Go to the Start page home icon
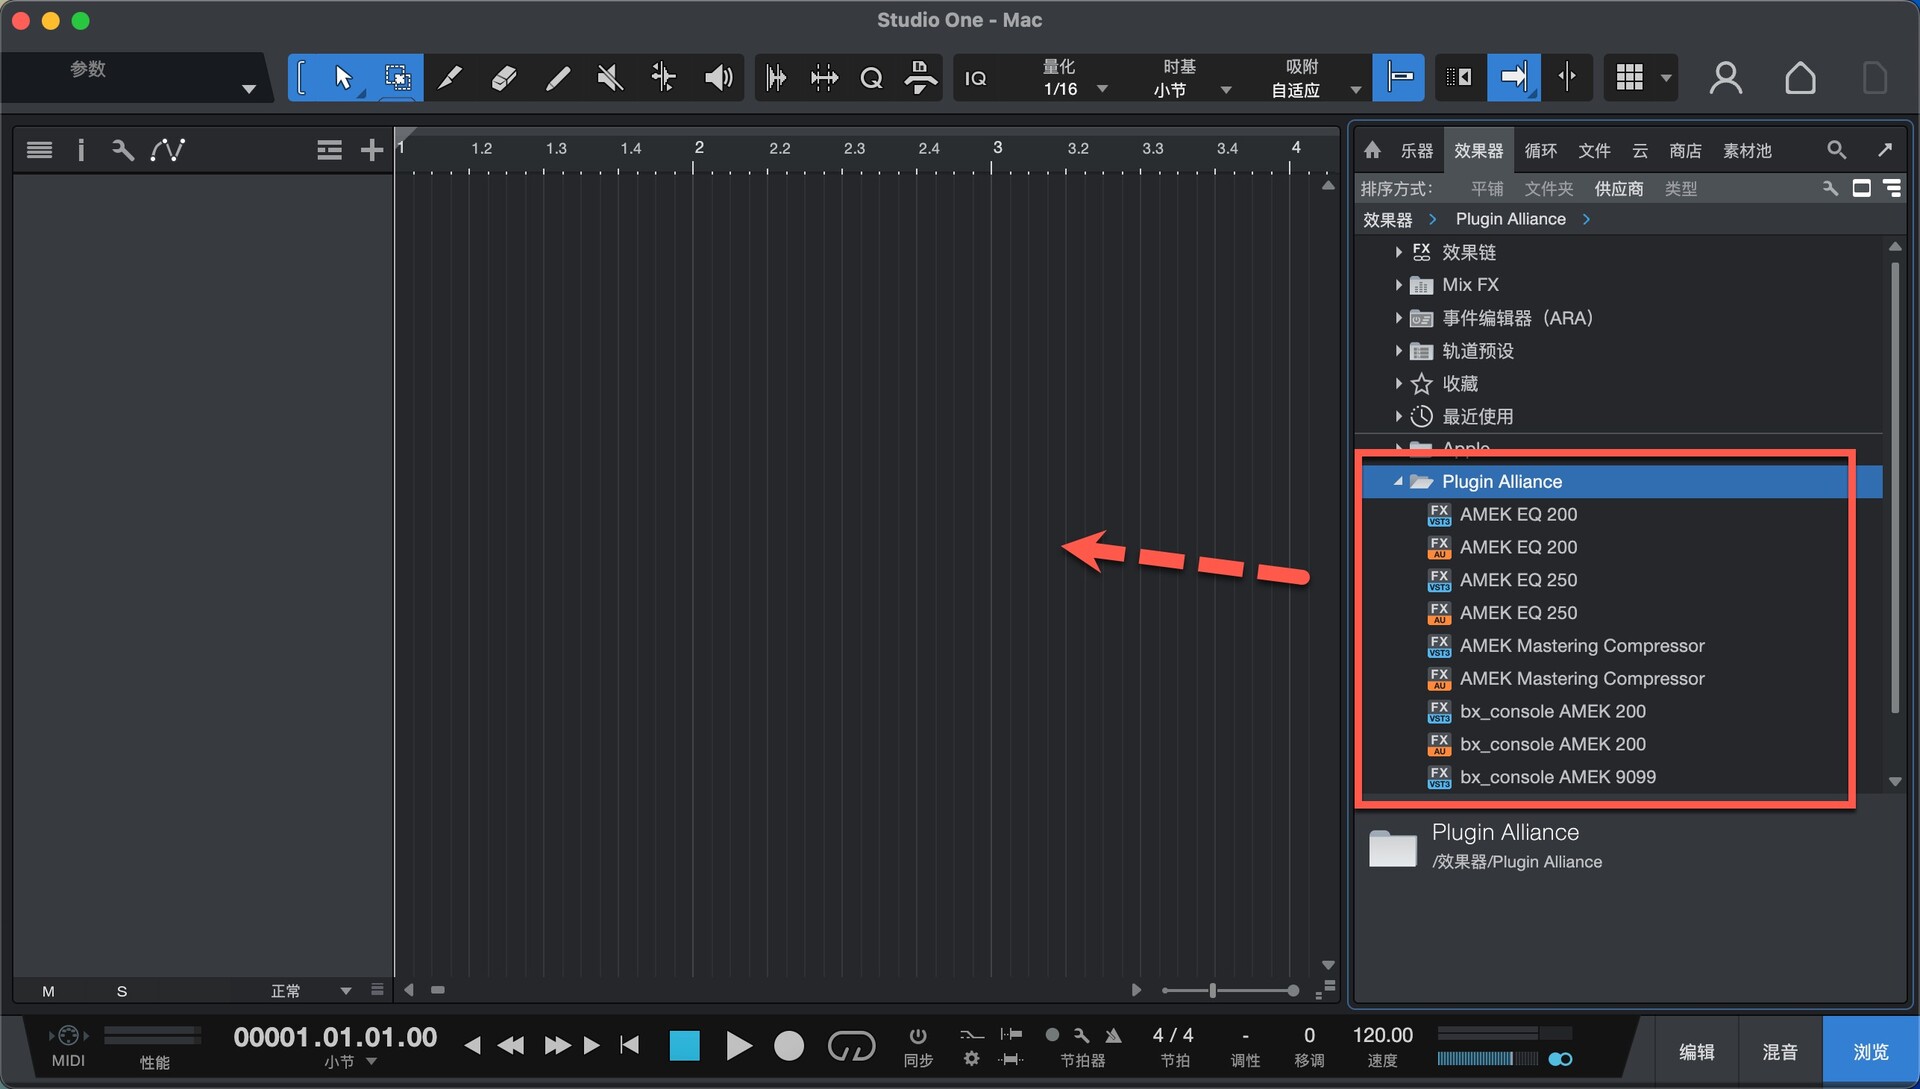This screenshot has width=1920, height=1089. coord(1800,78)
